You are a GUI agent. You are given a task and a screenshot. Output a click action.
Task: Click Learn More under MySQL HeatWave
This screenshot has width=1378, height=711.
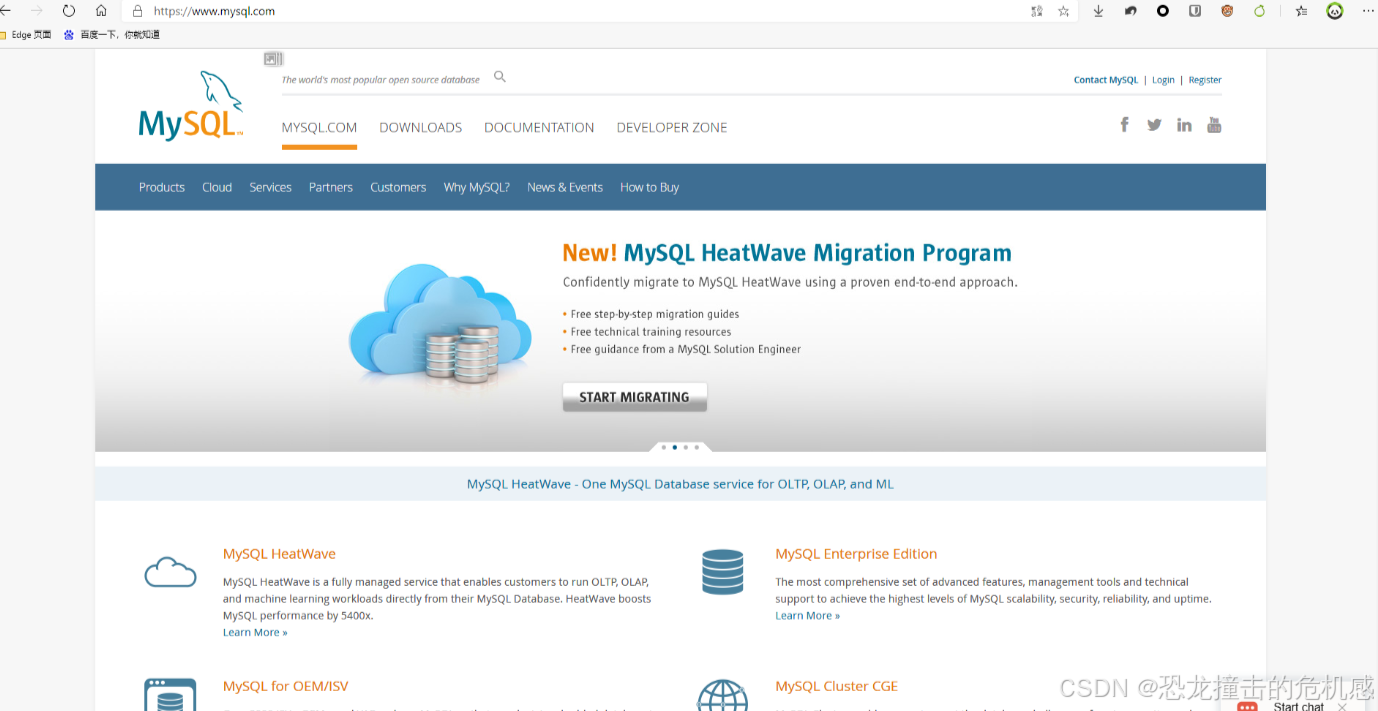click(255, 633)
